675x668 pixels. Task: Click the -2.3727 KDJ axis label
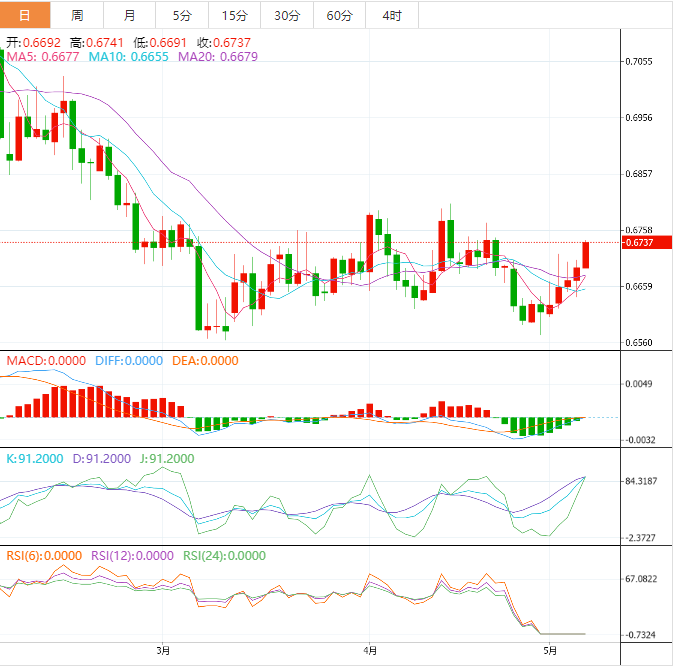pyautogui.click(x=641, y=538)
